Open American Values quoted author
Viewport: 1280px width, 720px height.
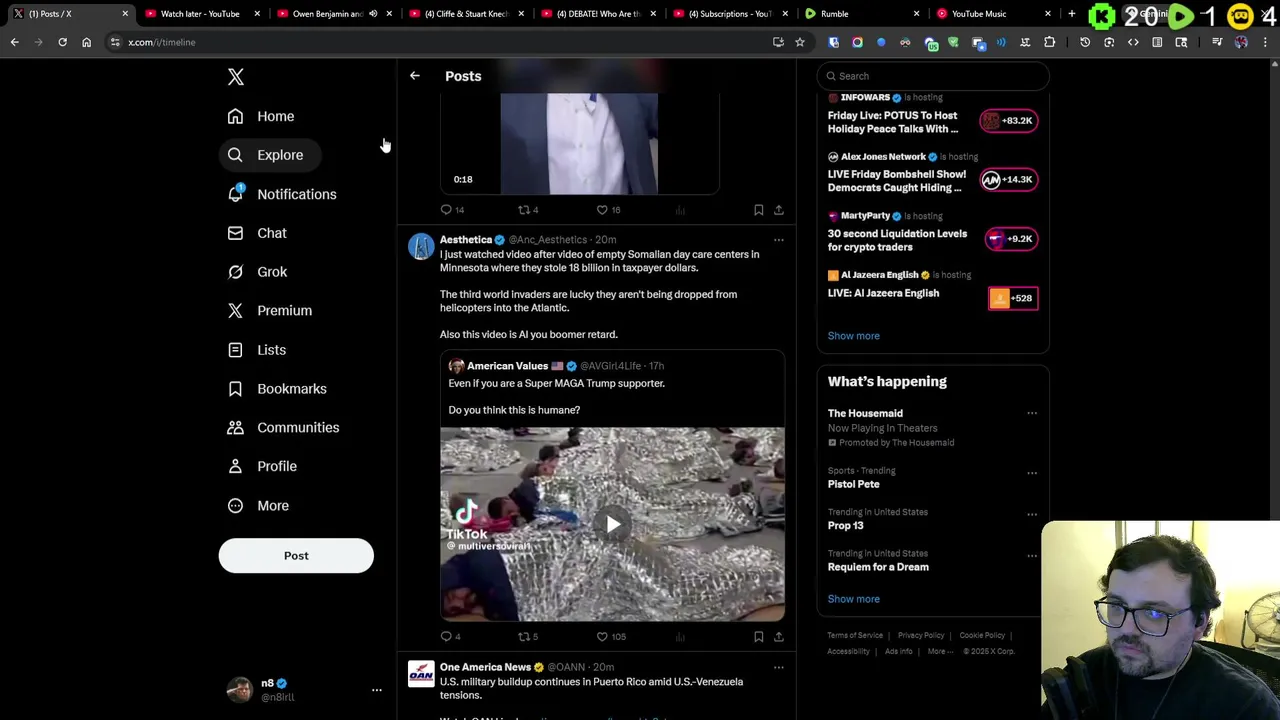click(x=507, y=366)
